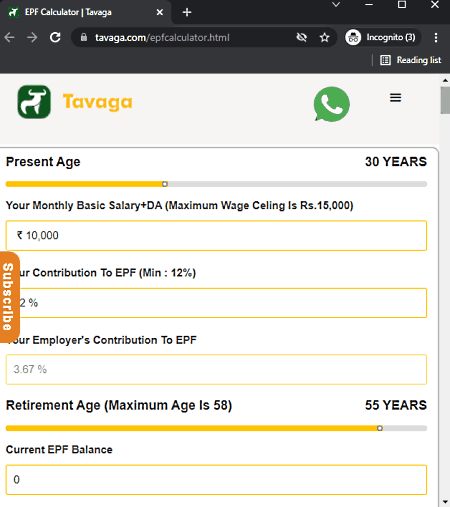Open the hamburger navigation menu
This screenshot has height=507, width=450.
coord(395,98)
